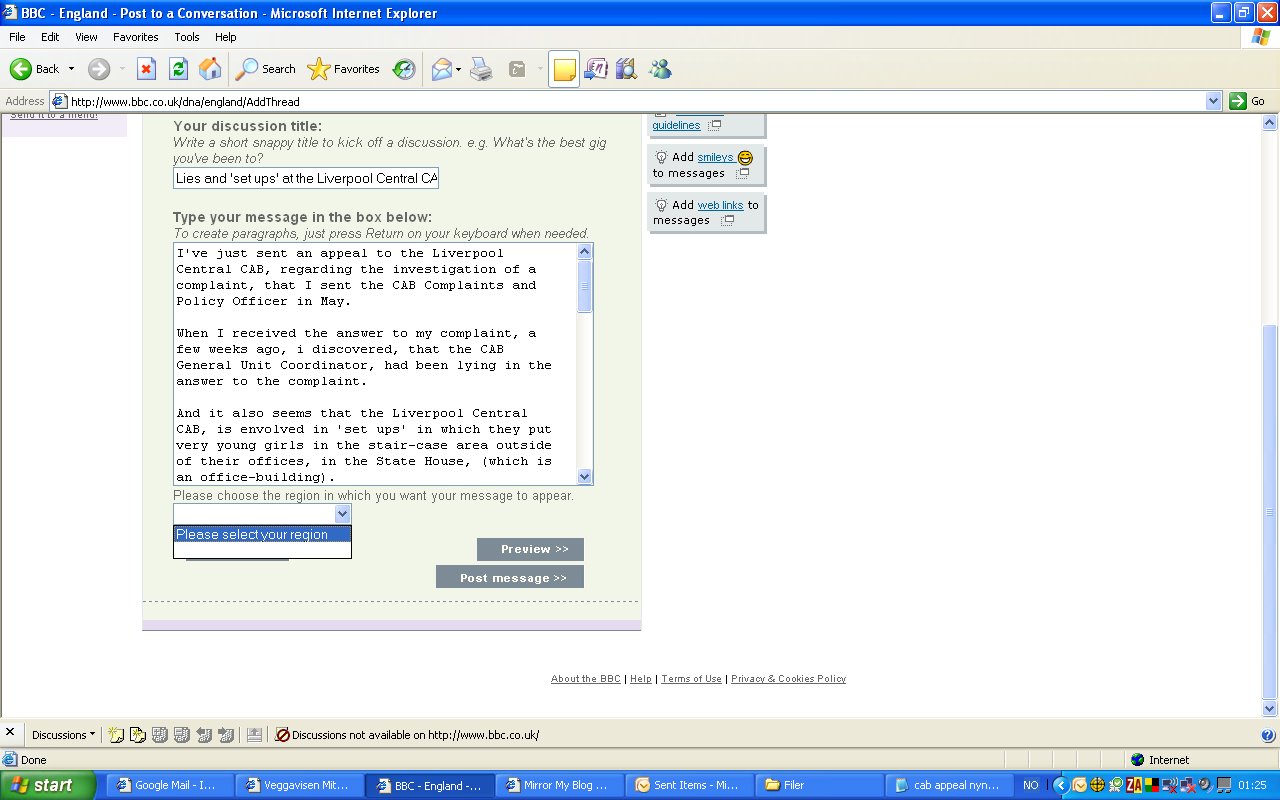Click the smiley face emoticon icon

[x=745, y=157]
